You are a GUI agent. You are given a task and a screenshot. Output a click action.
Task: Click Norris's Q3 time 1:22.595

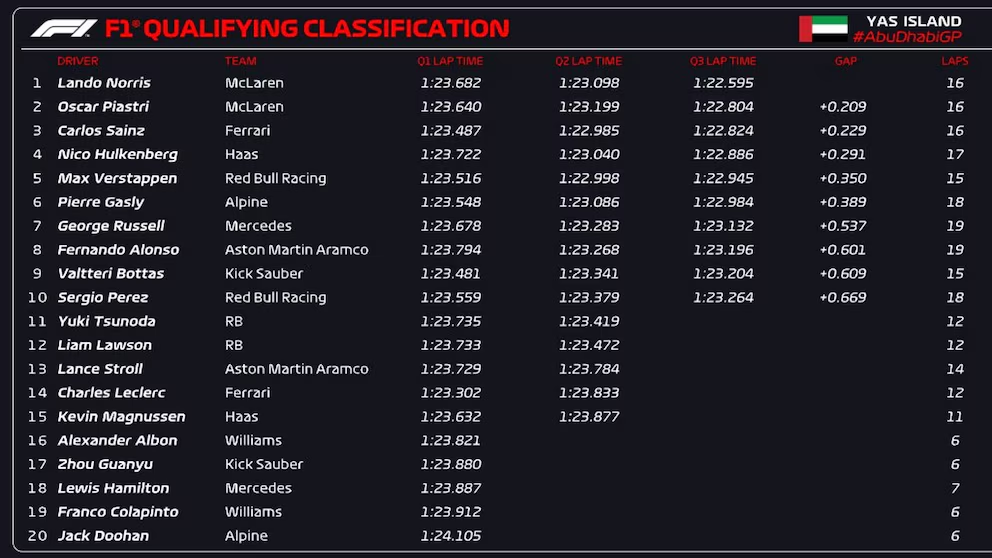pos(723,83)
